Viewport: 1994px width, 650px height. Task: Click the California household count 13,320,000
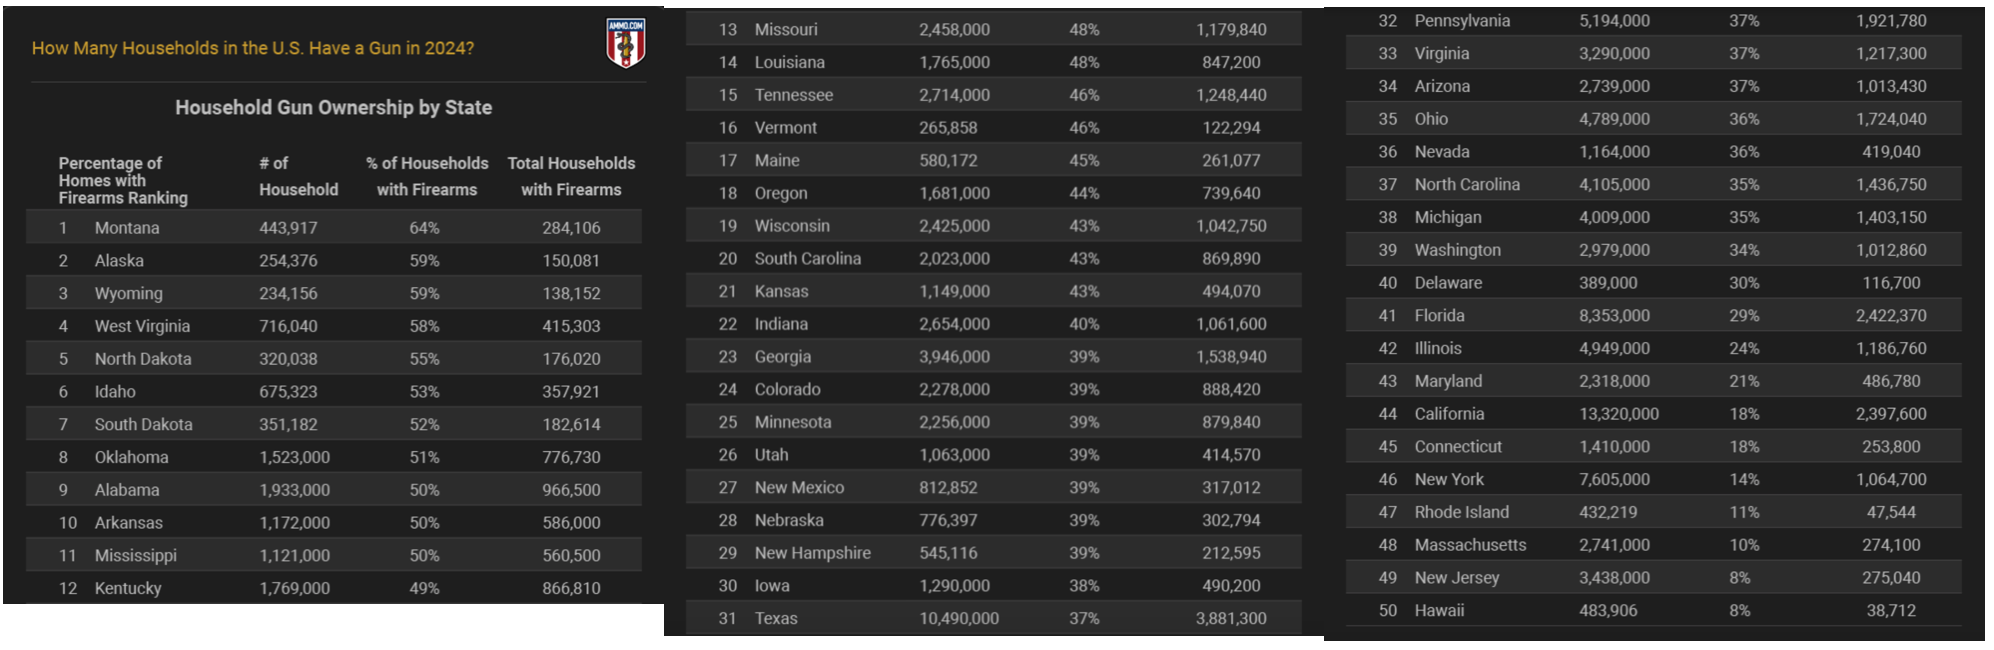point(1618,414)
